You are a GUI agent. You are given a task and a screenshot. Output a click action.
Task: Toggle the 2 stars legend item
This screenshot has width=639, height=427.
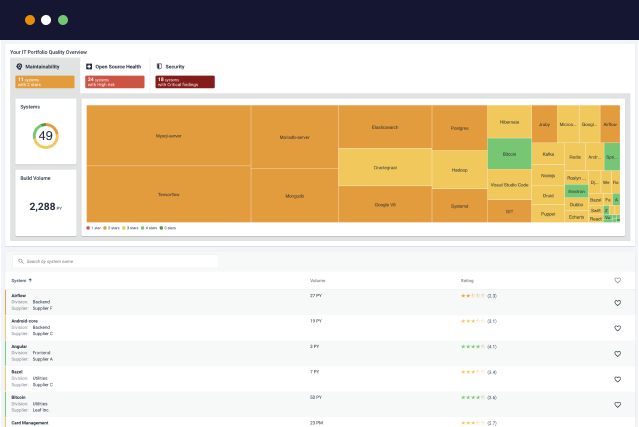[x=111, y=228]
